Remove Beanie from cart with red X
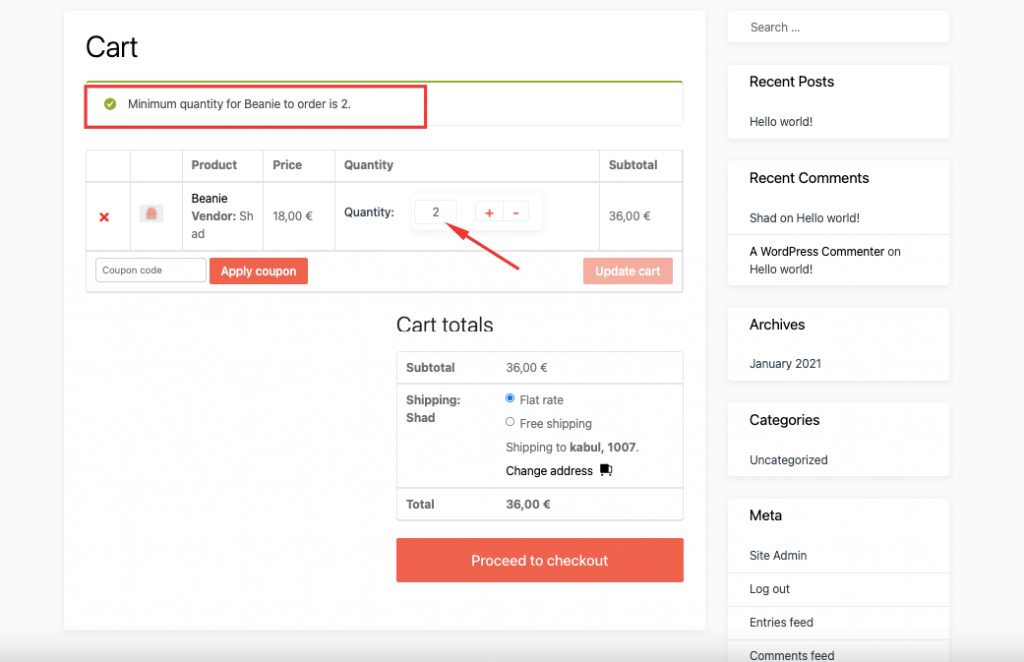Screen dimensions: 1024x662 coord(104,217)
